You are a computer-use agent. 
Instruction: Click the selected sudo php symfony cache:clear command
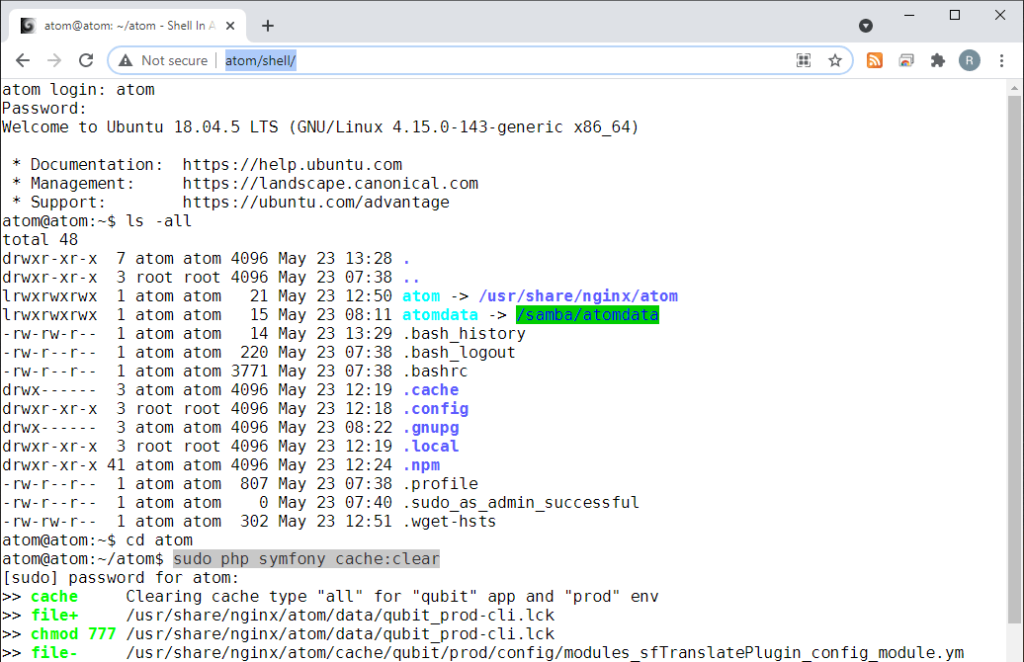click(x=306, y=560)
